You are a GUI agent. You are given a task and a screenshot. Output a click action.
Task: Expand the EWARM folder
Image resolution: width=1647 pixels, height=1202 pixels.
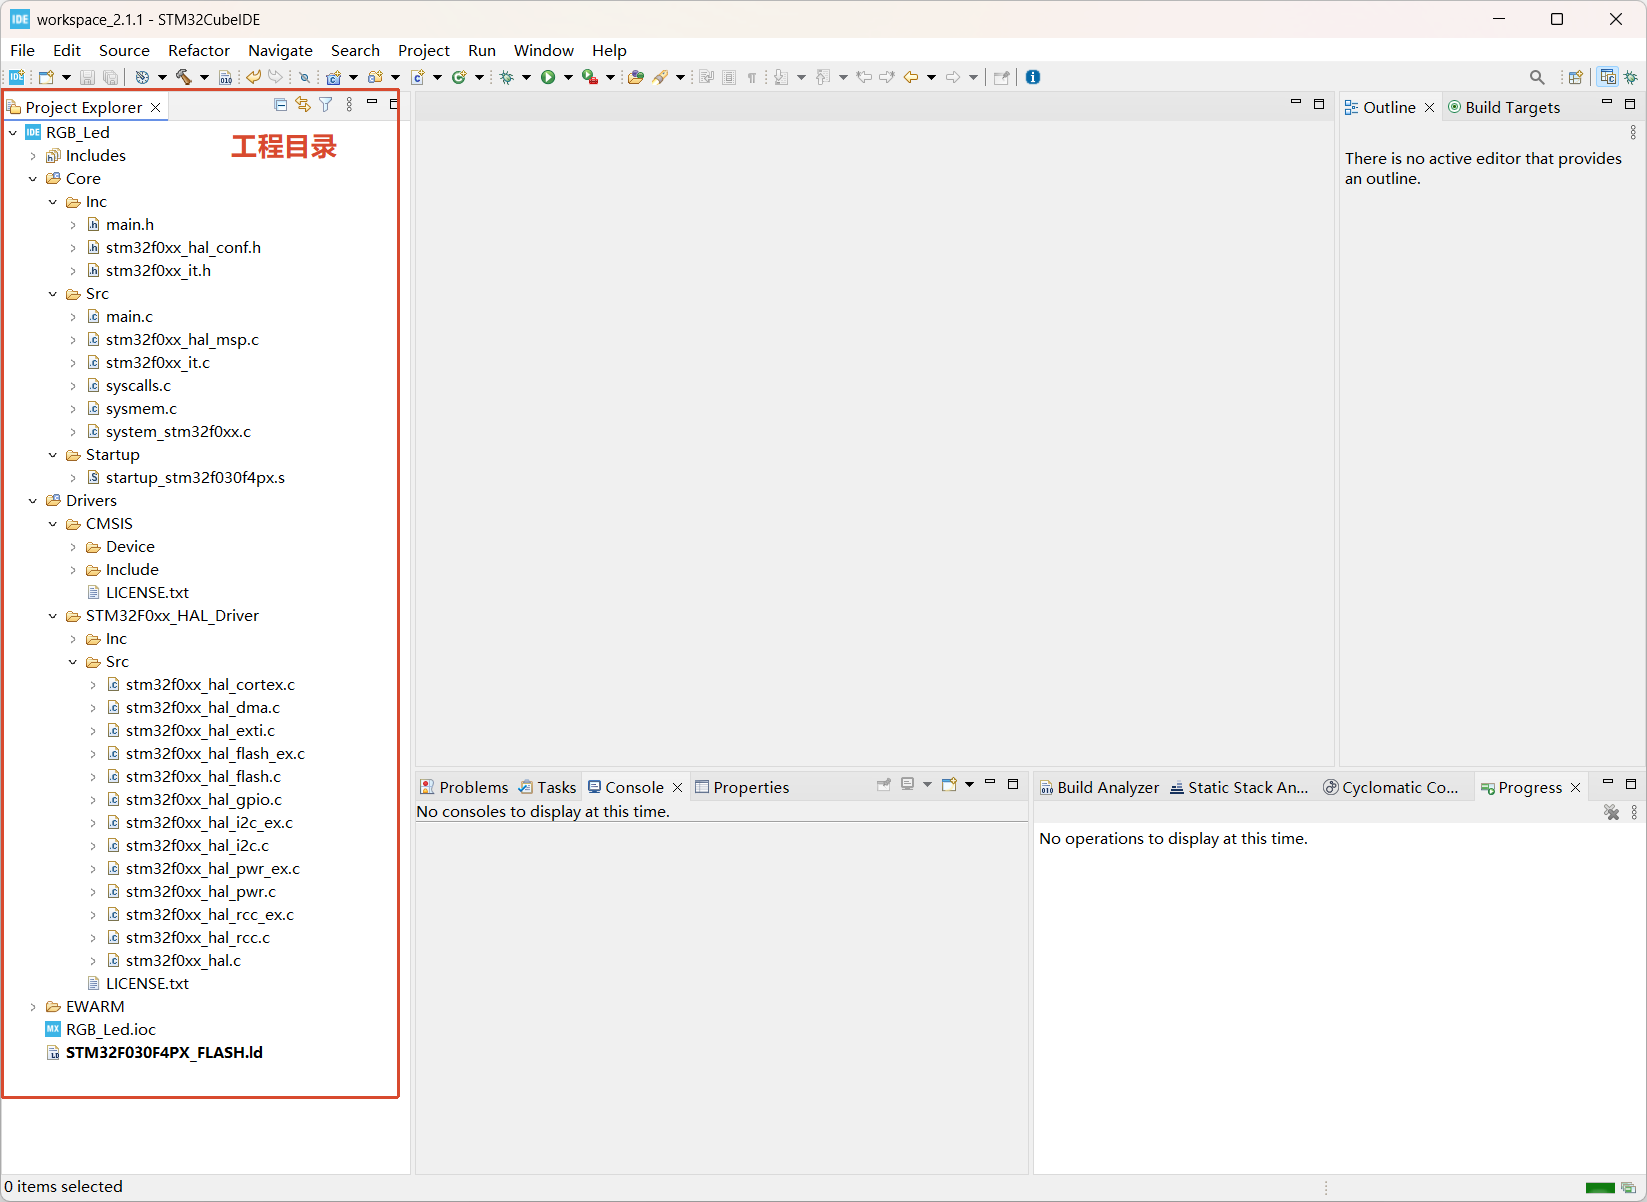pyautogui.click(x=33, y=1006)
